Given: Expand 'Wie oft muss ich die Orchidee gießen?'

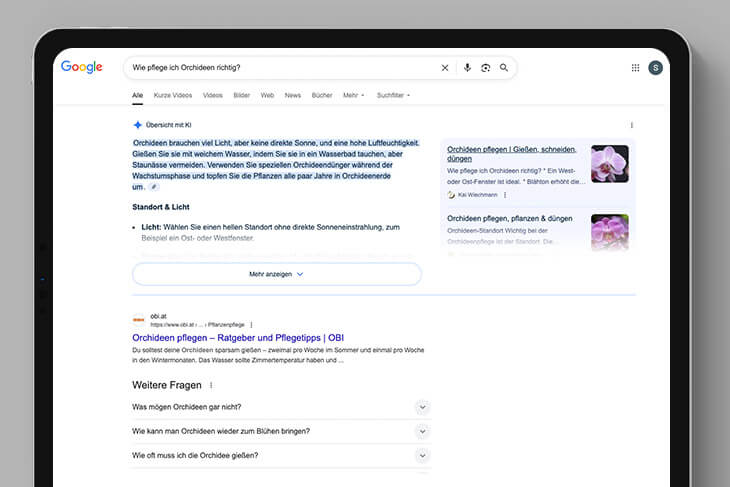Looking at the screenshot, I should coord(281,455).
